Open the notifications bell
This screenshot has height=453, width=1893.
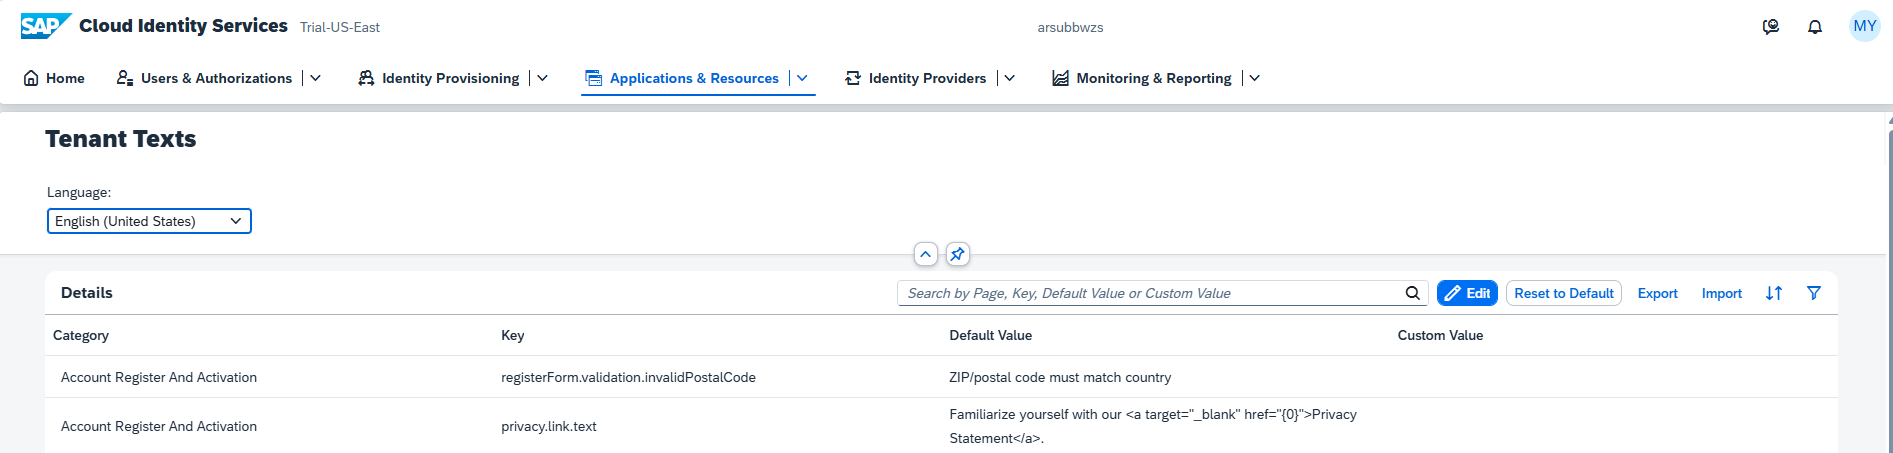[1815, 27]
